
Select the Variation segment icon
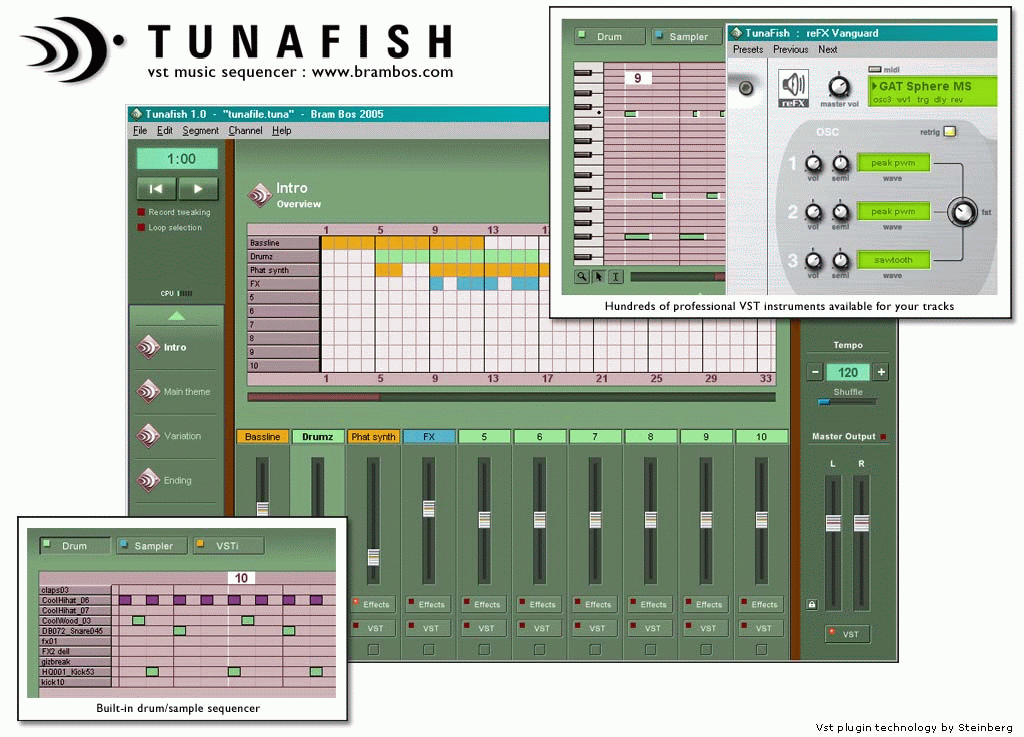(x=148, y=435)
